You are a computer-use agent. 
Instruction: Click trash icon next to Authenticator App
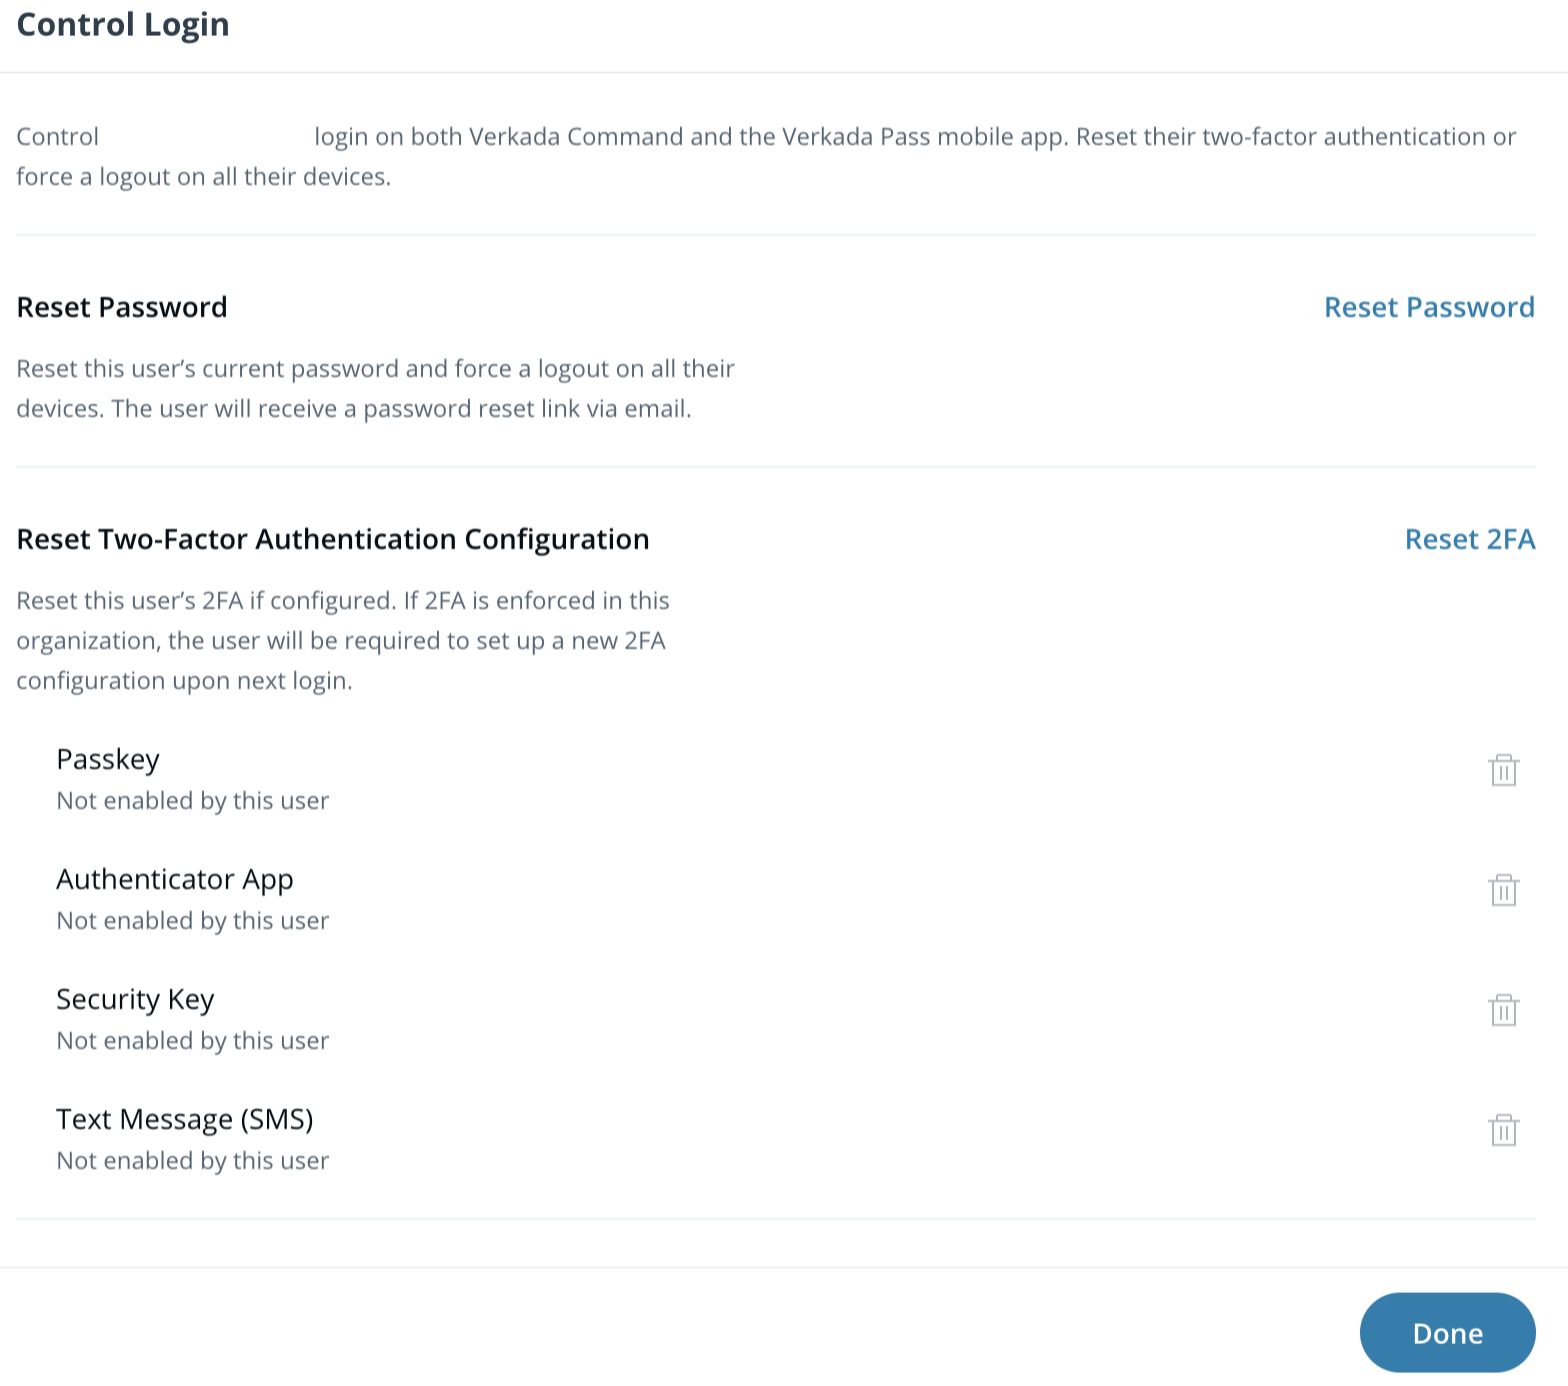coord(1503,890)
